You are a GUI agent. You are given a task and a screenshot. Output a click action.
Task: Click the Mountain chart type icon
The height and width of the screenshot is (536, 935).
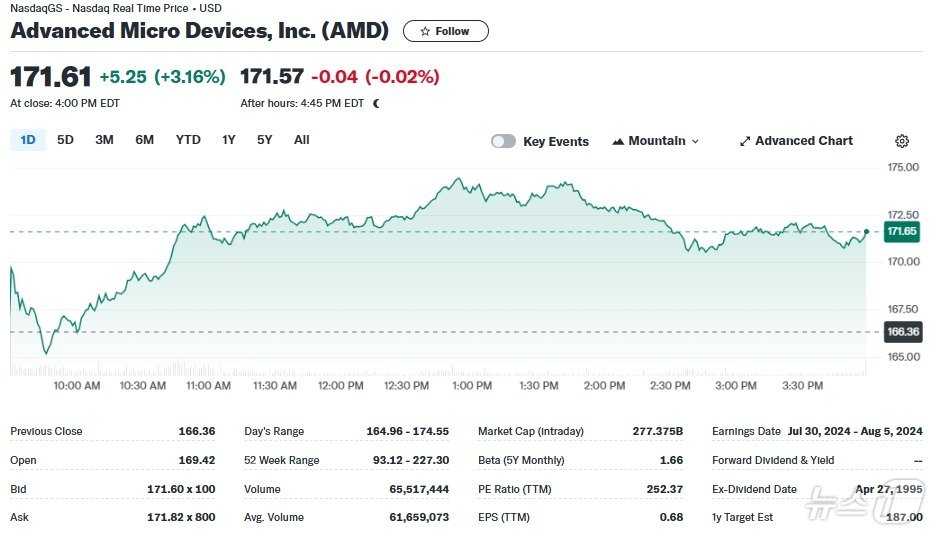[x=618, y=141]
